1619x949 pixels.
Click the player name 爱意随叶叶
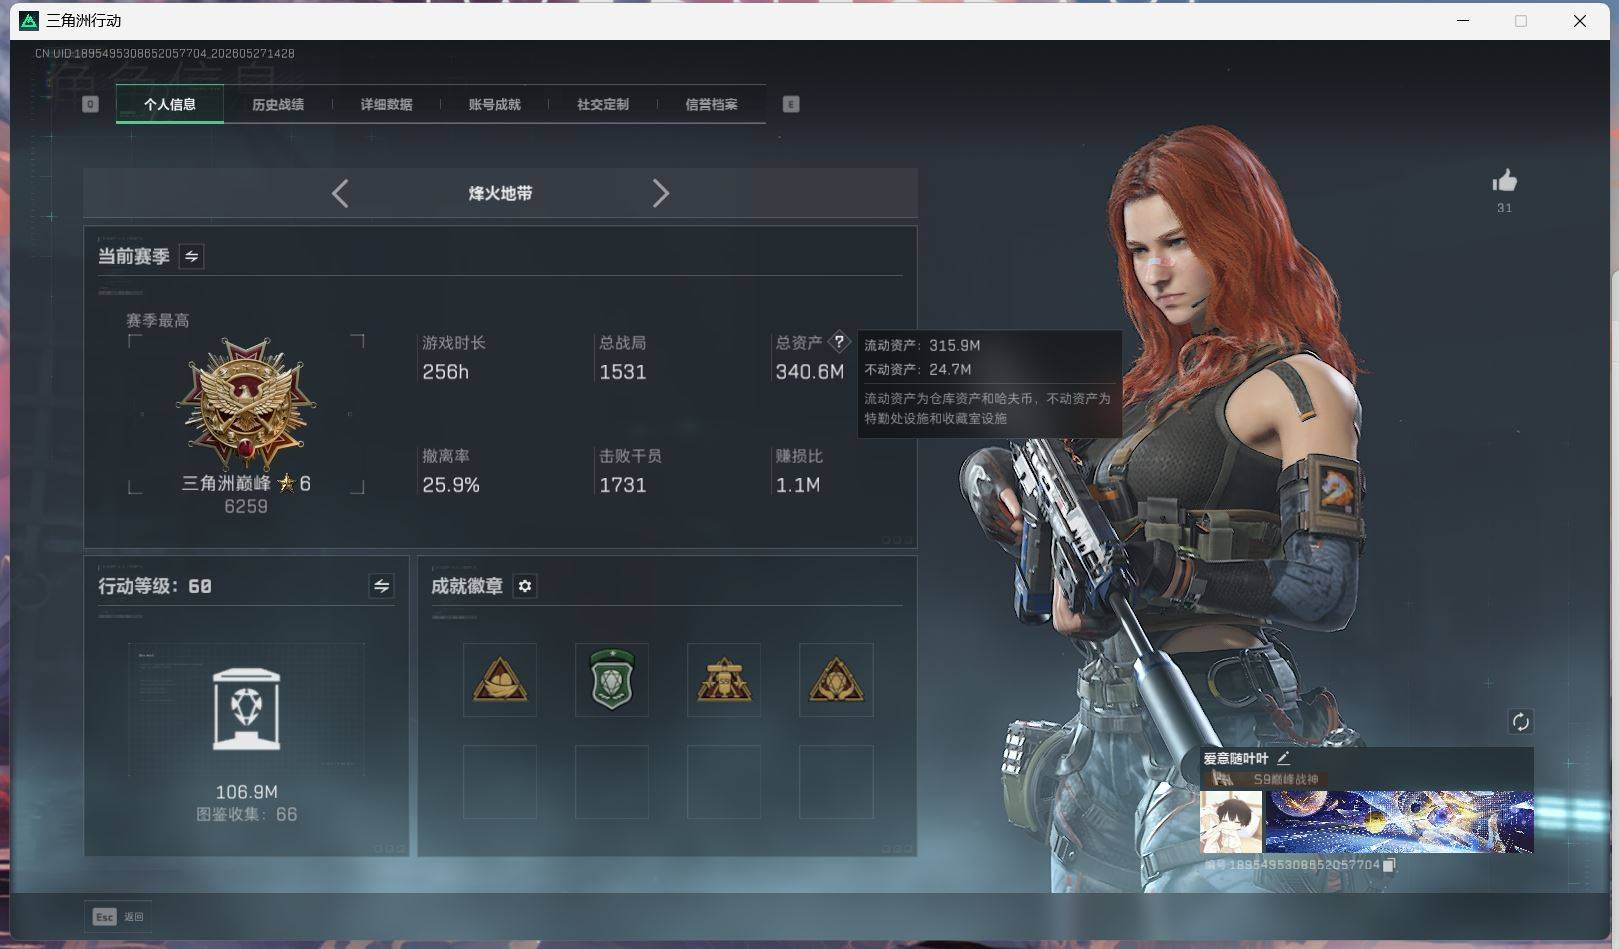[x=1236, y=758]
